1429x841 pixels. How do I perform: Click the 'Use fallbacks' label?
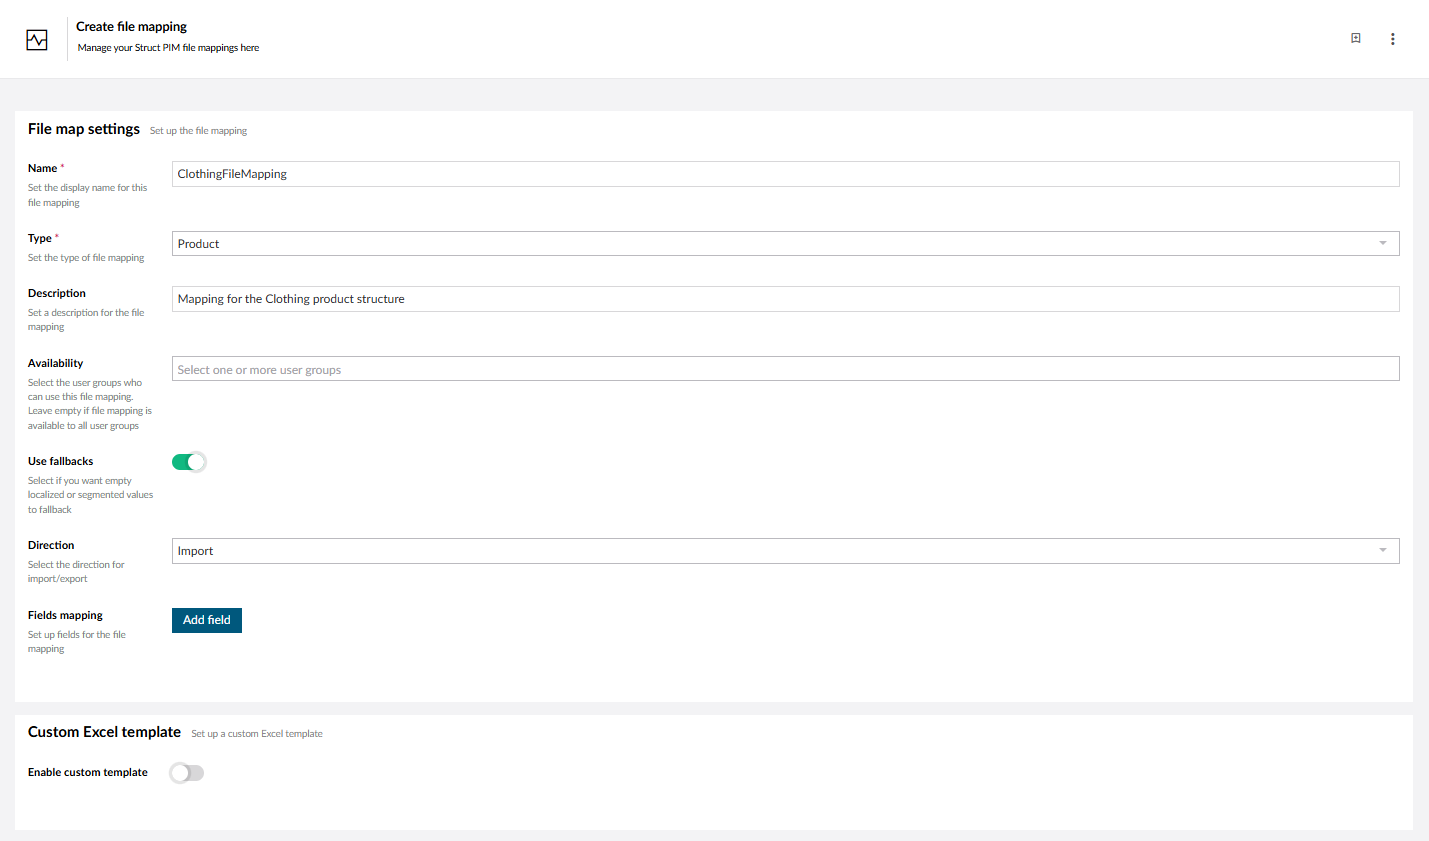61,461
